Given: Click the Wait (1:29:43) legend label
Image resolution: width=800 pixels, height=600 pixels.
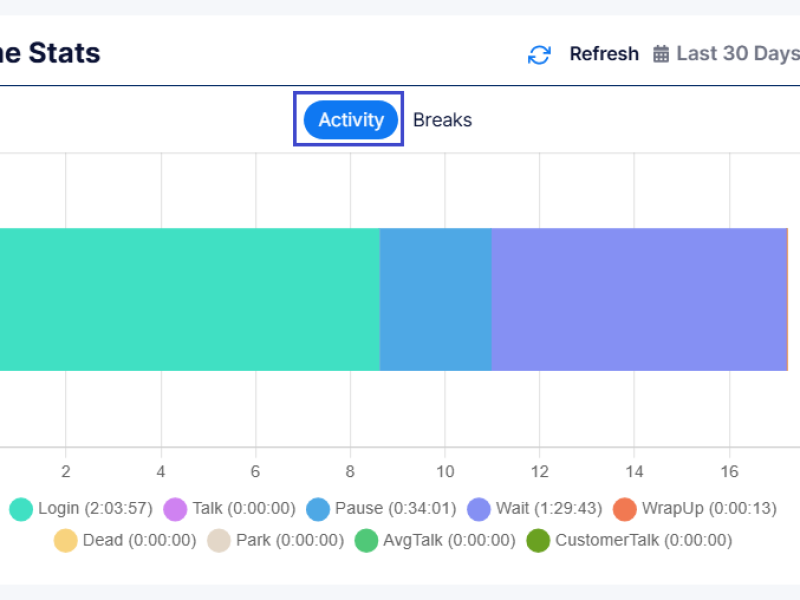Looking at the screenshot, I should click(549, 509).
